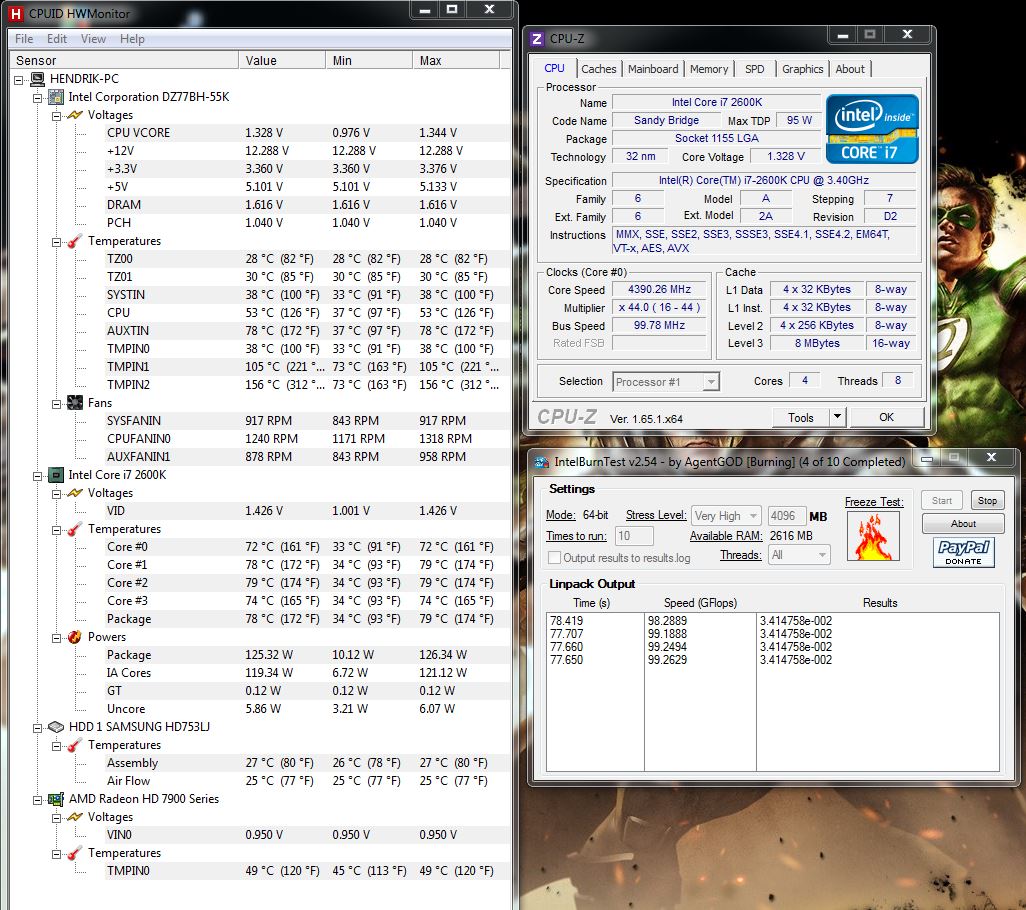Open the Tools dropdown arrow in CPU-Z
This screenshot has height=910, width=1026.
click(x=837, y=417)
